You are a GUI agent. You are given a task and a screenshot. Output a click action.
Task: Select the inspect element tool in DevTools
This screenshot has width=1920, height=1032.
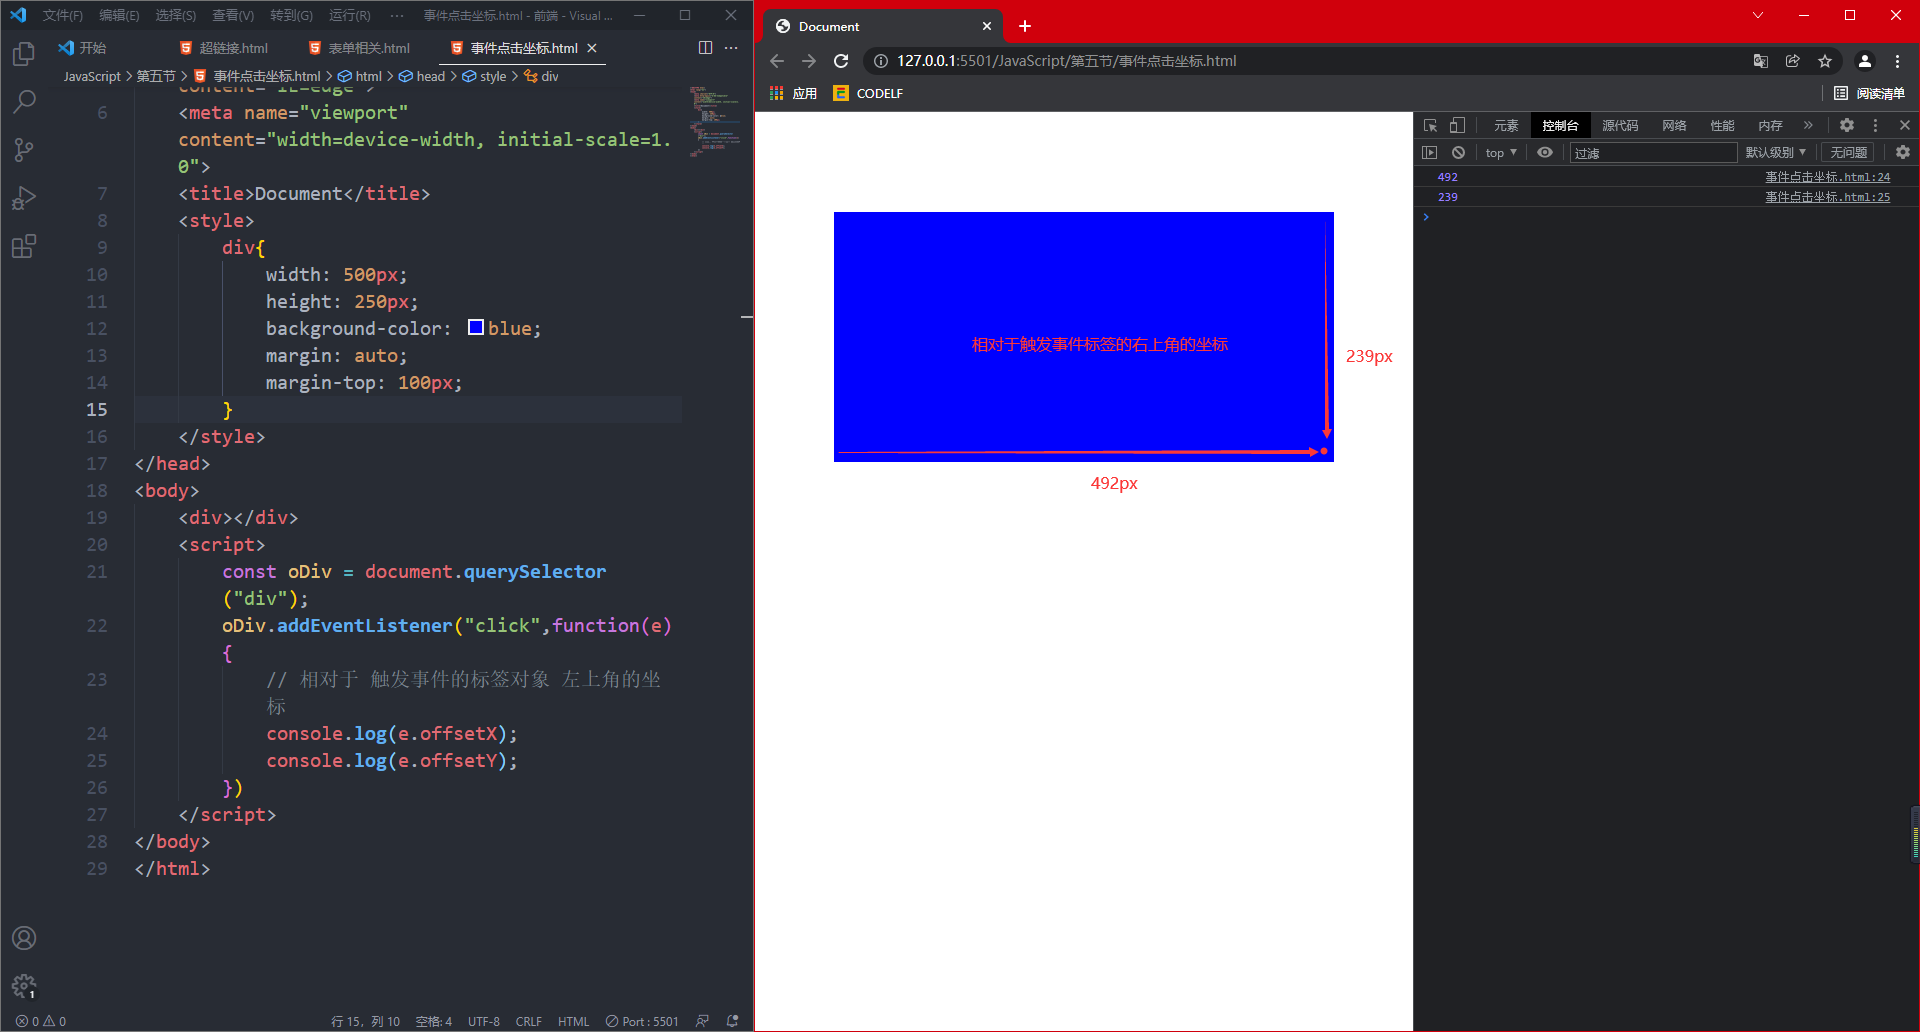1430,125
